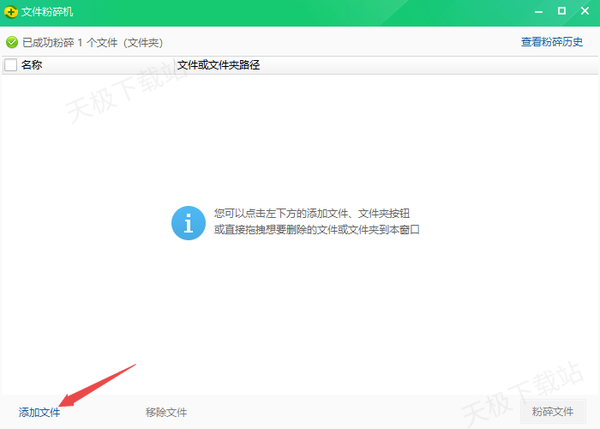Click the blue information circle icon
The height and width of the screenshot is (429, 600).
[188, 221]
